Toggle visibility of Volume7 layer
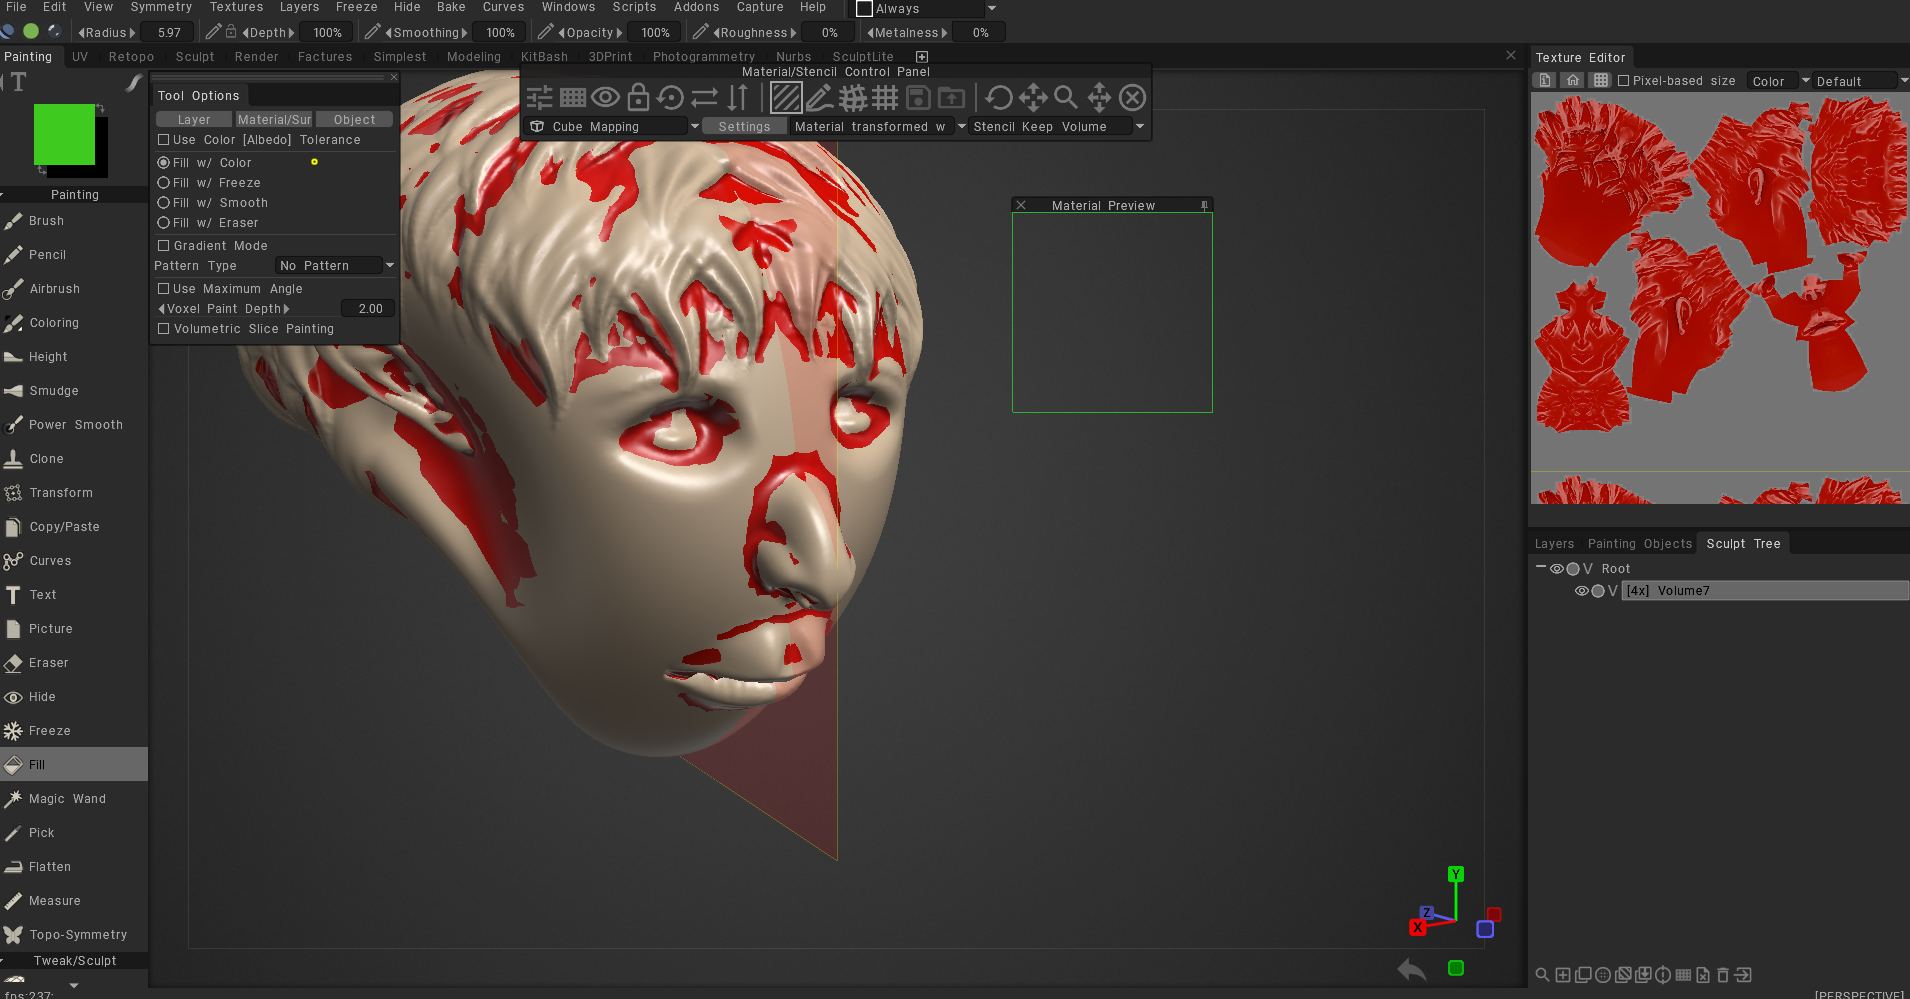 click(1581, 591)
